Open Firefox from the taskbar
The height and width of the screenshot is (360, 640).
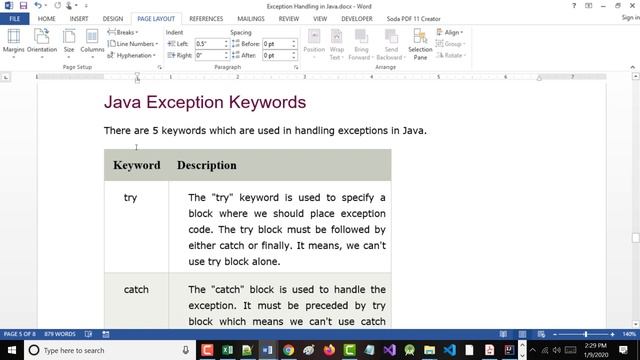click(329, 350)
